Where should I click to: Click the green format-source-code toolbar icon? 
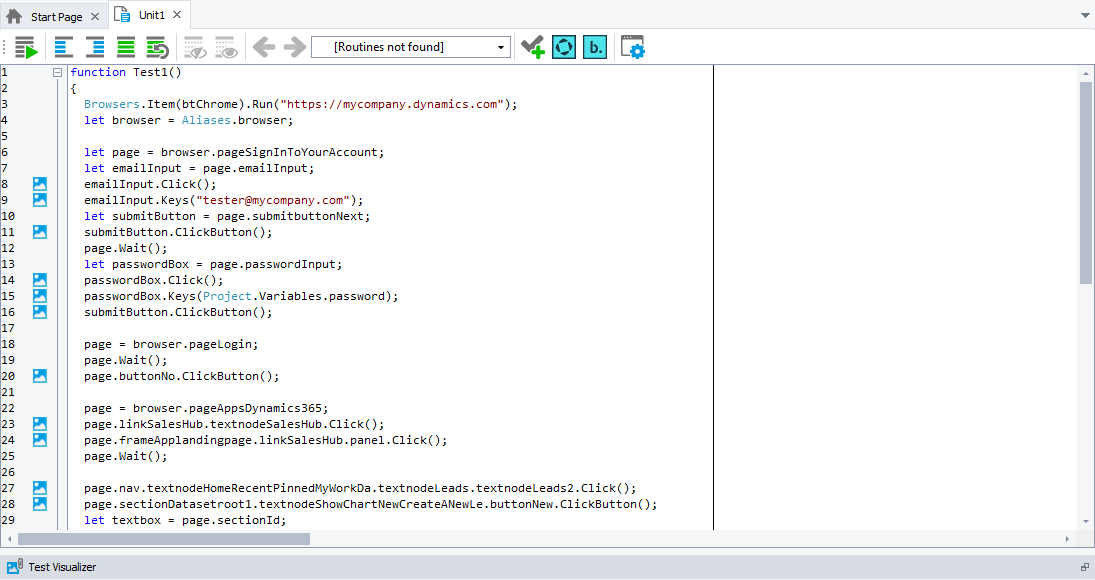[124, 46]
